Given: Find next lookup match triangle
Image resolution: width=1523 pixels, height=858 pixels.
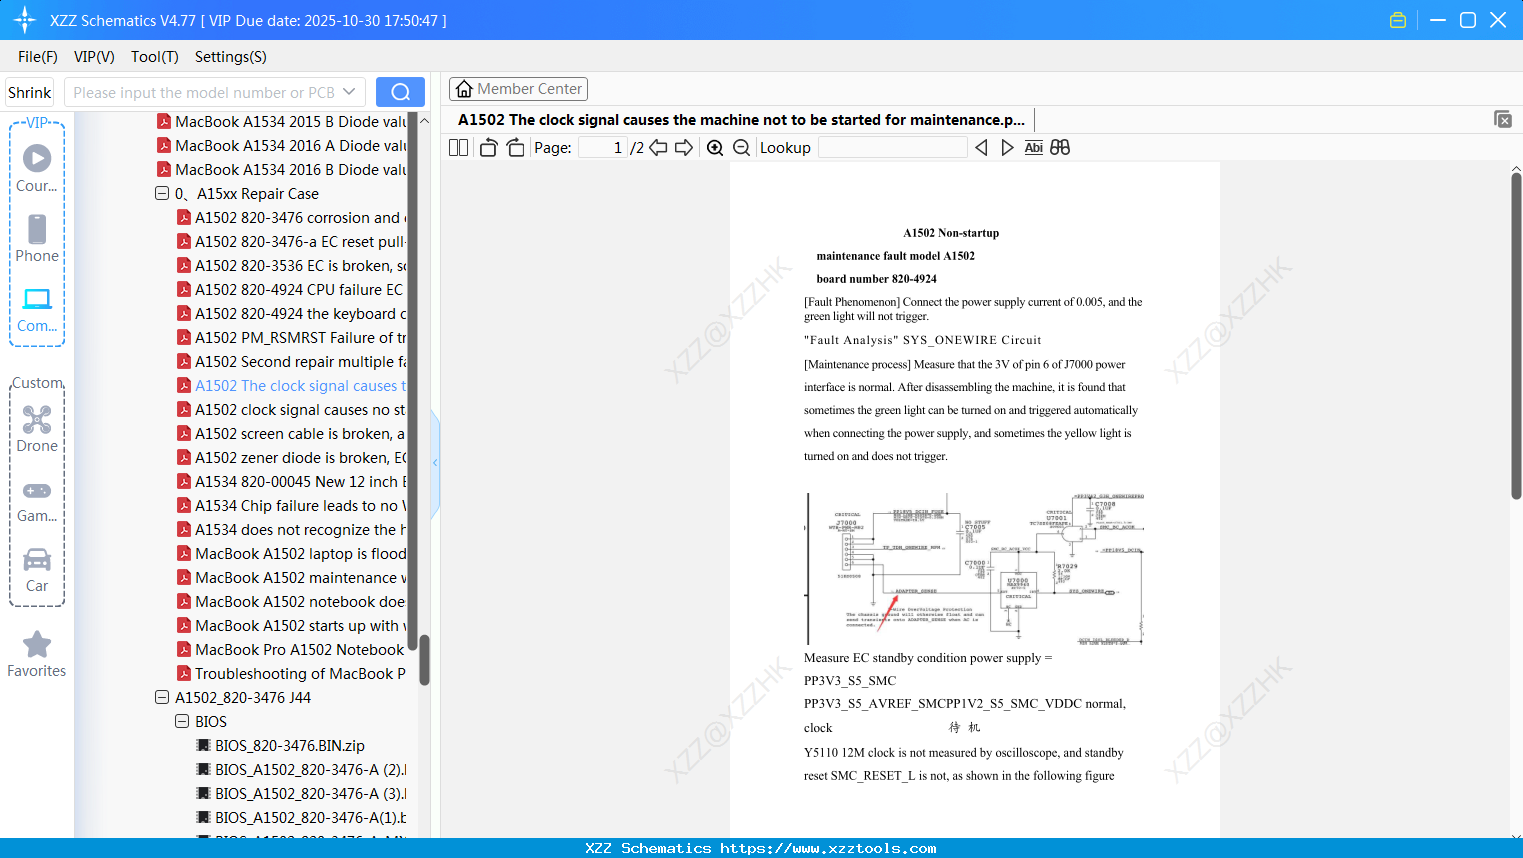Looking at the screenshot, I should pyautogui.click(x=1007, y=148).
